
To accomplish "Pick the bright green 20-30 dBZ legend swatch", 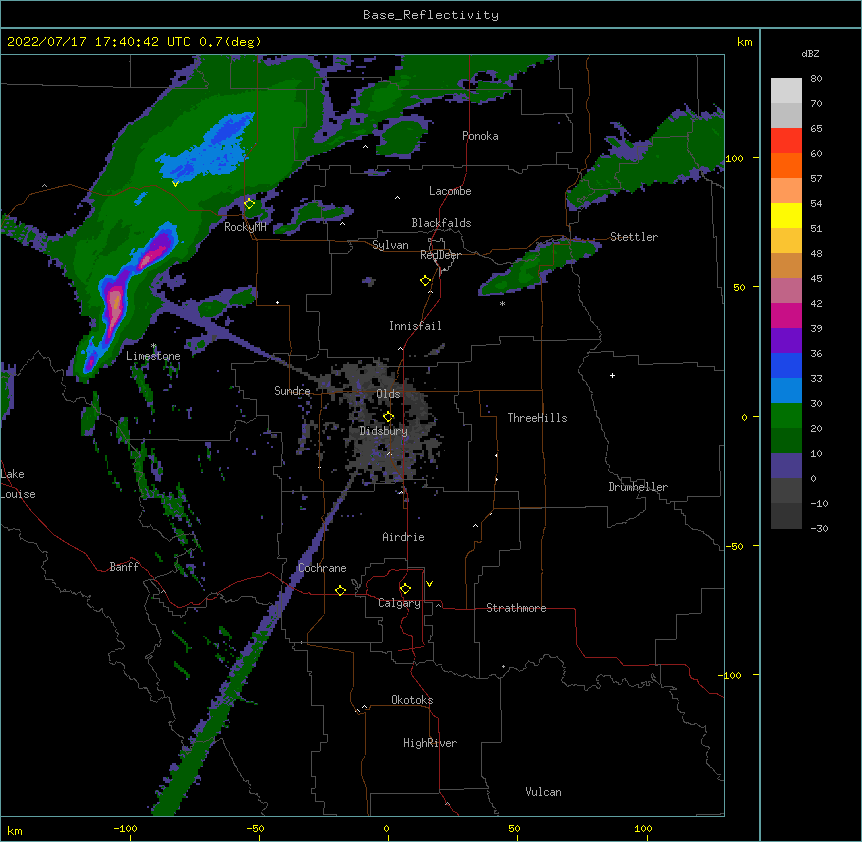I will click(x=786, y=416).
